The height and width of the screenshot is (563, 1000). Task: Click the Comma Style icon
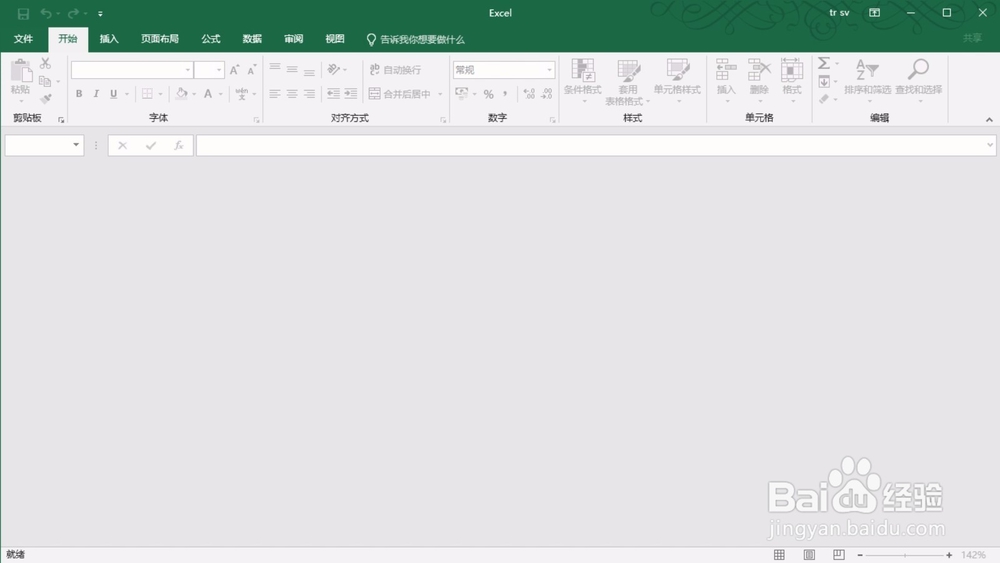pyautogui.click(x=505, y=94)
